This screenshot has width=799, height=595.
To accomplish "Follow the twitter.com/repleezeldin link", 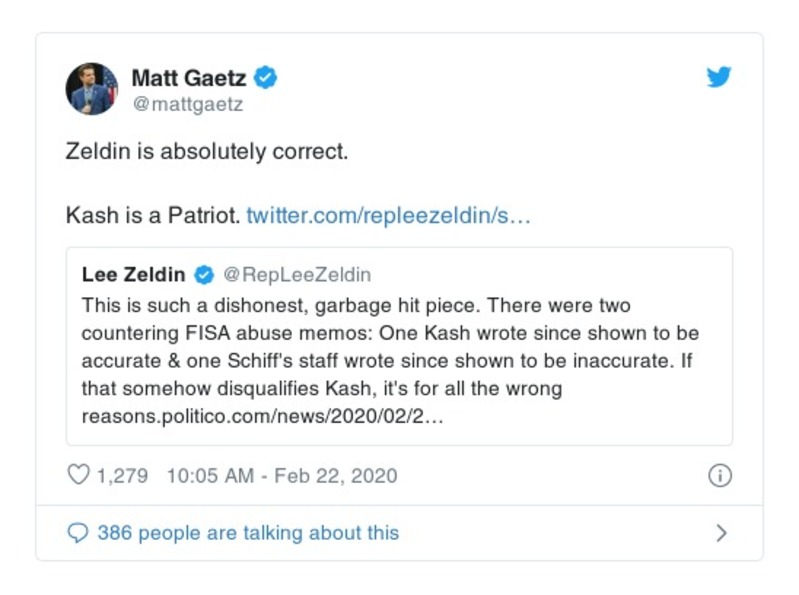I will click(x=388, y=215).
